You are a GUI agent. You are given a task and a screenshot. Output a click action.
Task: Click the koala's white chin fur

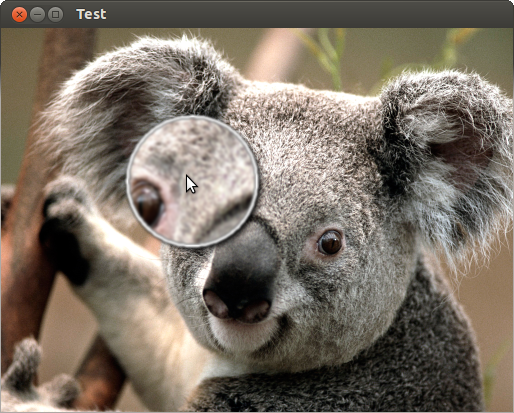coord(240,337)
